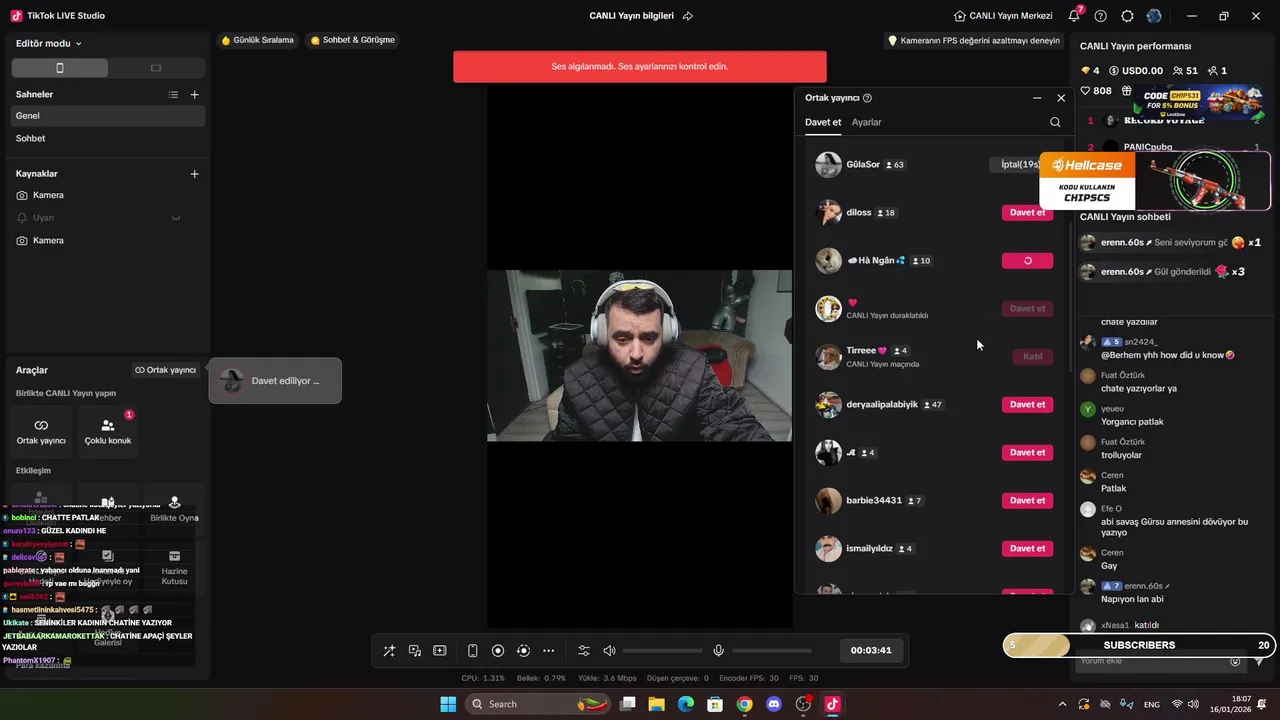Close the Ortak yayıncı panel
This screenshot has height=720, width=1280.
click(1061, 98)
